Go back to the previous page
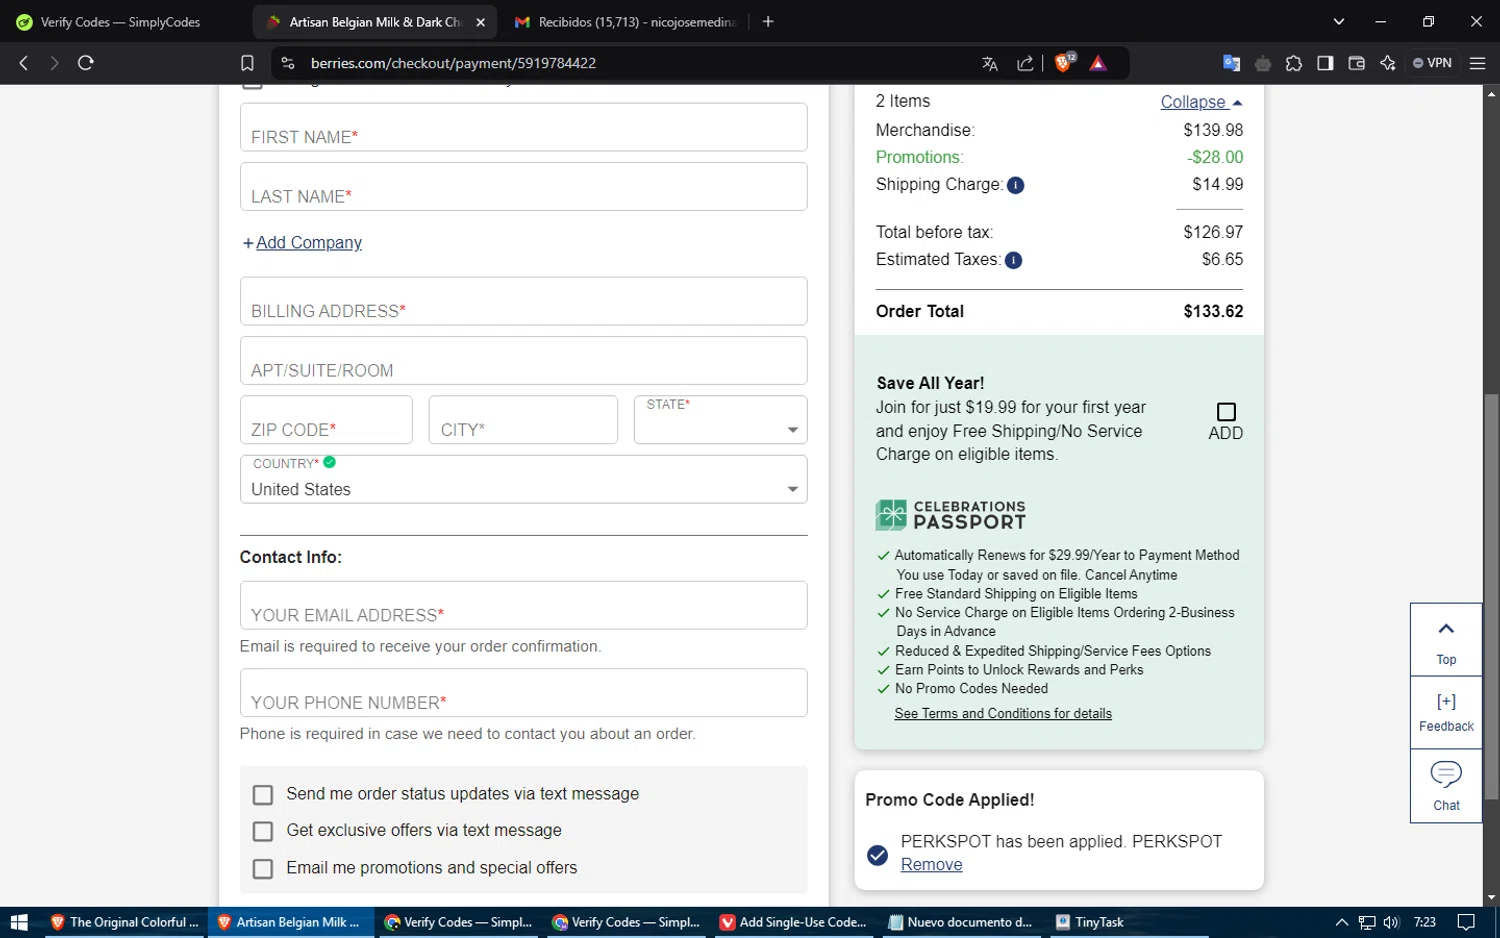This screenshot has height=938, width=1500. [x=24, y=63]
